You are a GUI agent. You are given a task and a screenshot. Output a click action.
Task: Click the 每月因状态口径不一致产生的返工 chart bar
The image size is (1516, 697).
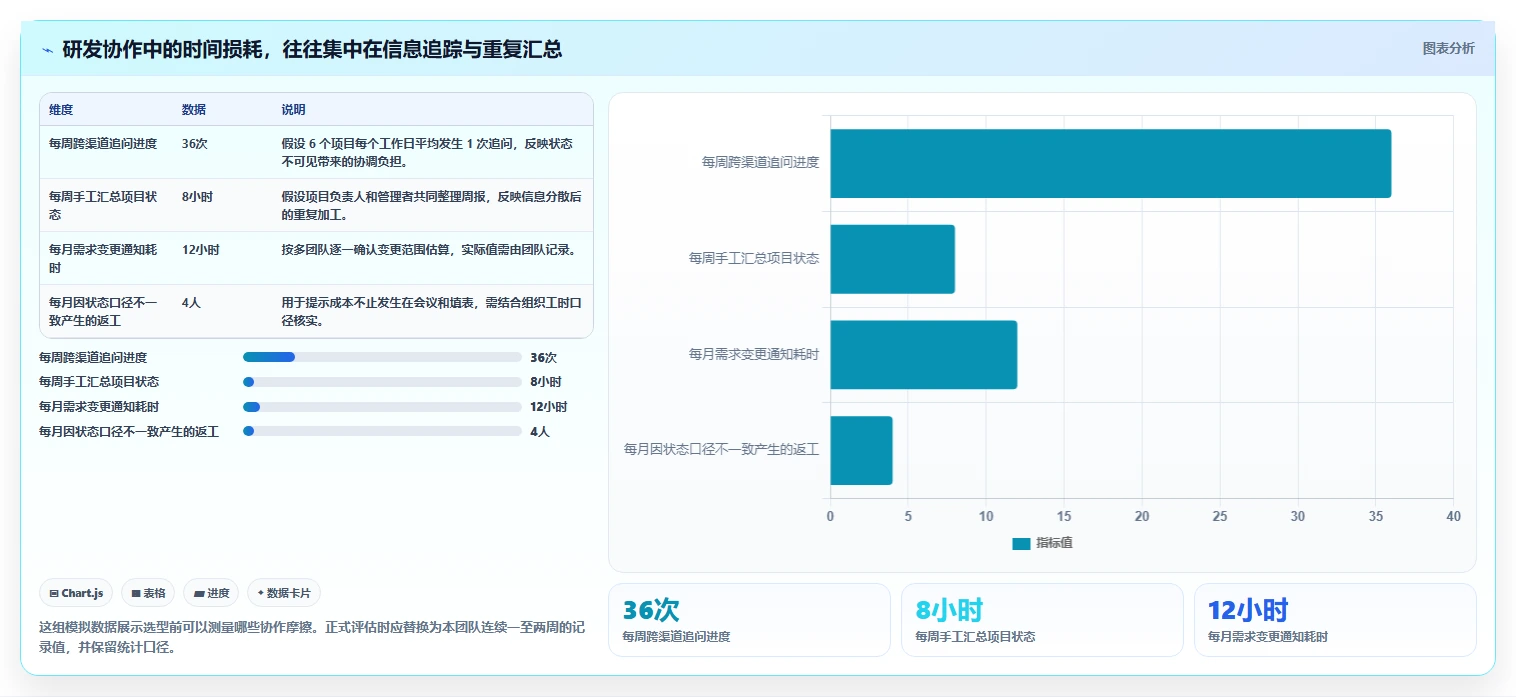point(861,450)
